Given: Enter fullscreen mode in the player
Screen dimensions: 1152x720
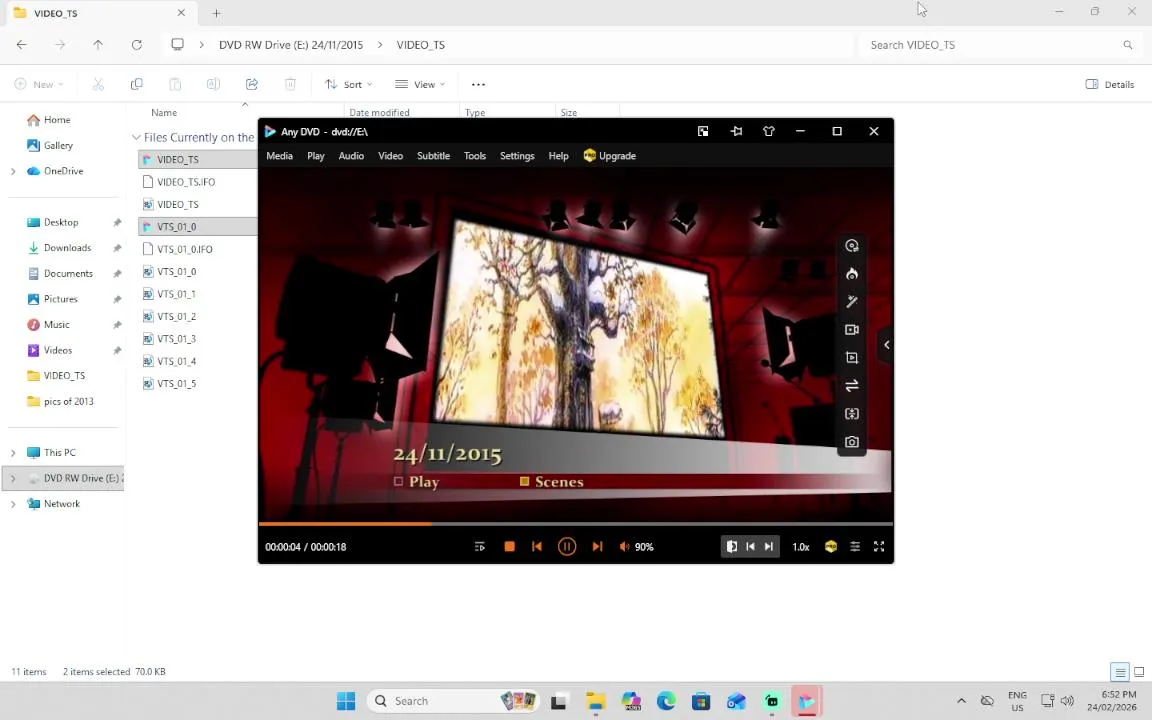Looking at the screenshot, I should click(x=879, y=547).
